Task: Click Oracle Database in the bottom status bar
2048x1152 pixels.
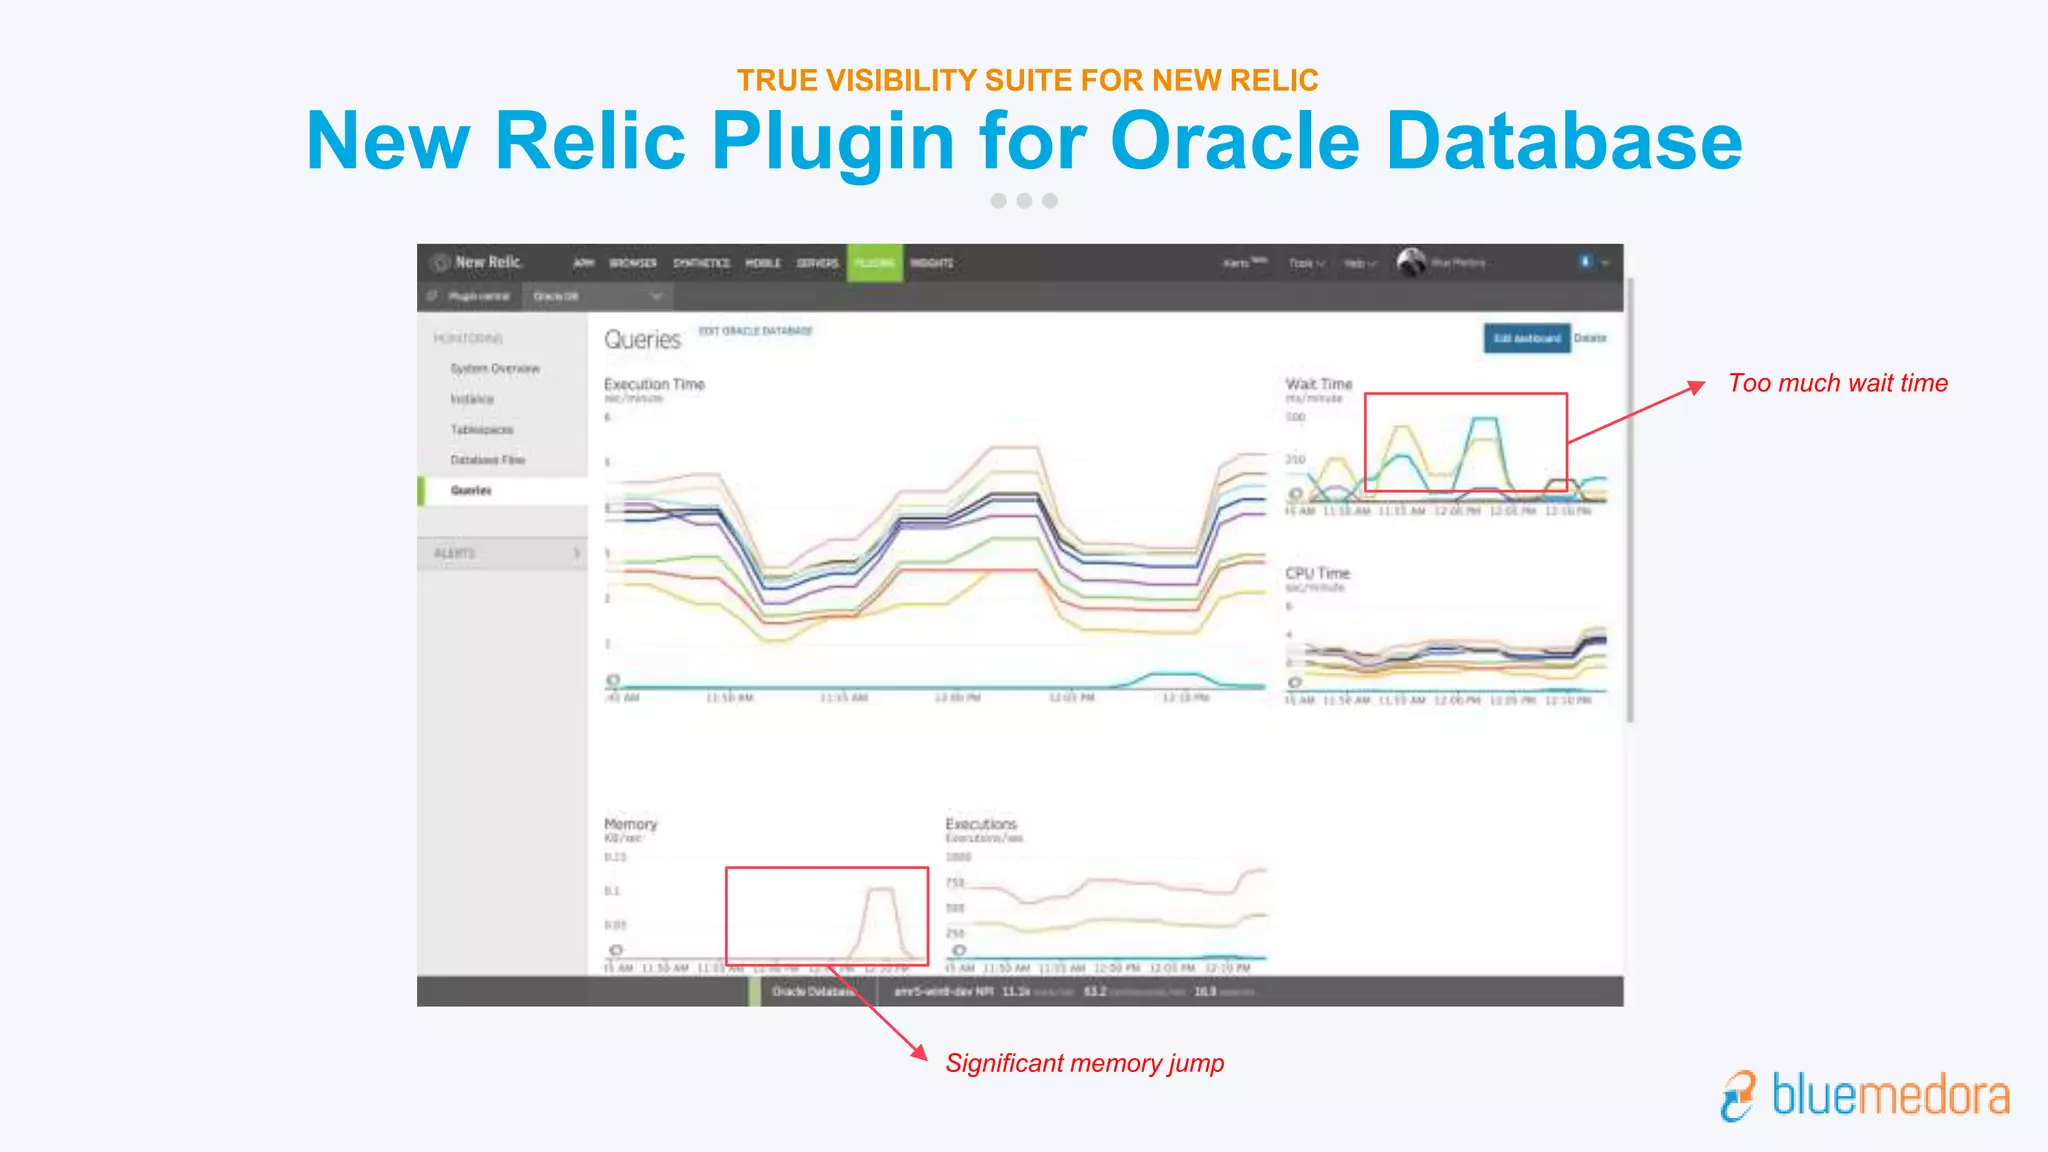Action: 813,992
